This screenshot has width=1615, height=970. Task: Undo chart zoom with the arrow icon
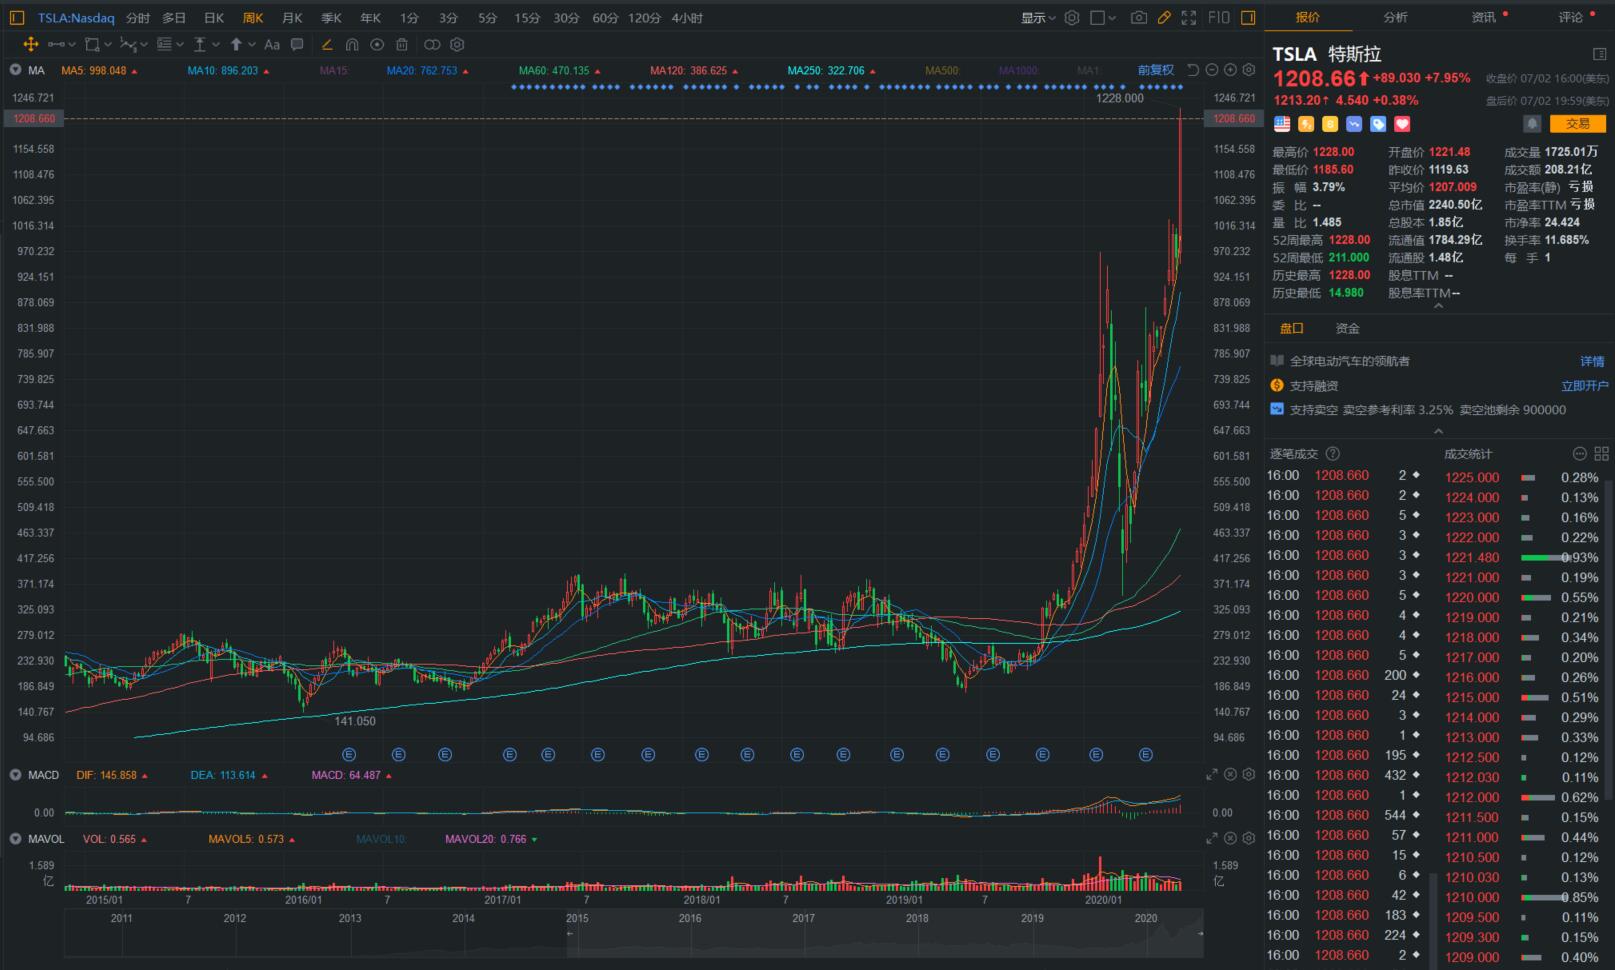(1193, 70)
